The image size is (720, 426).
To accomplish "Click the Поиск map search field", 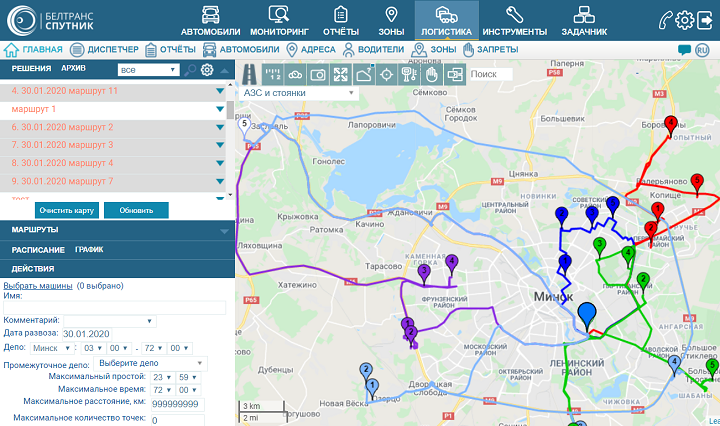I will tap(491, 74).
